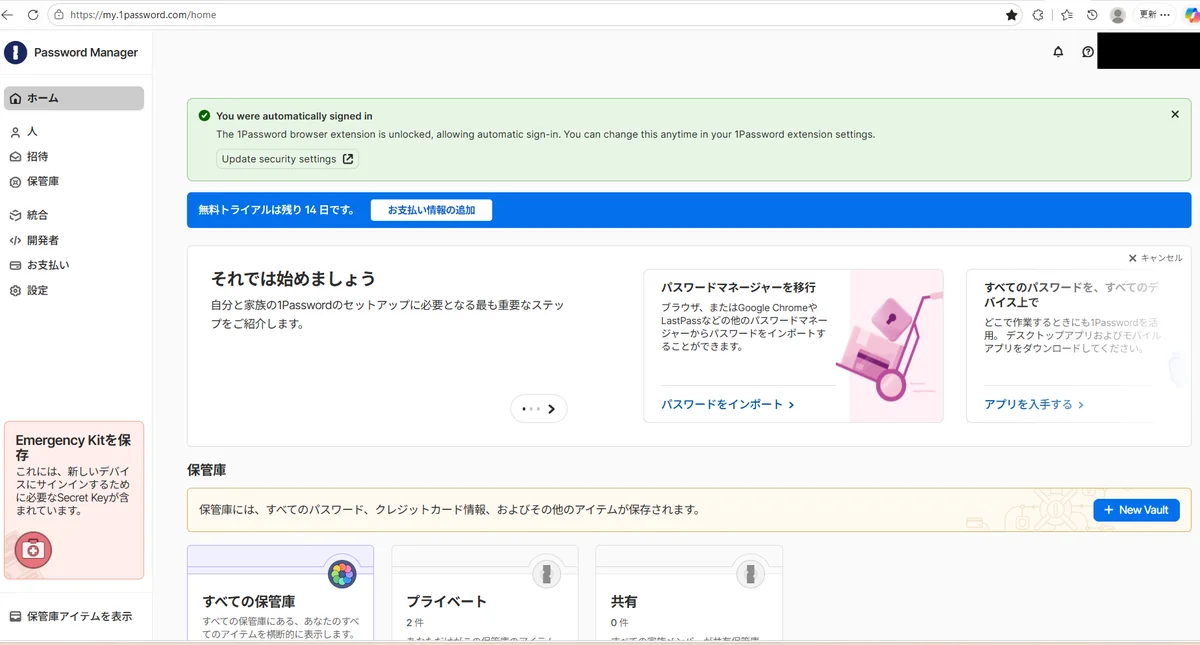Click the 無料トライアルは残り 14 日です text
Image resolution: width=1200 pixels, height=645 pixels.
[x=276, y=210]
